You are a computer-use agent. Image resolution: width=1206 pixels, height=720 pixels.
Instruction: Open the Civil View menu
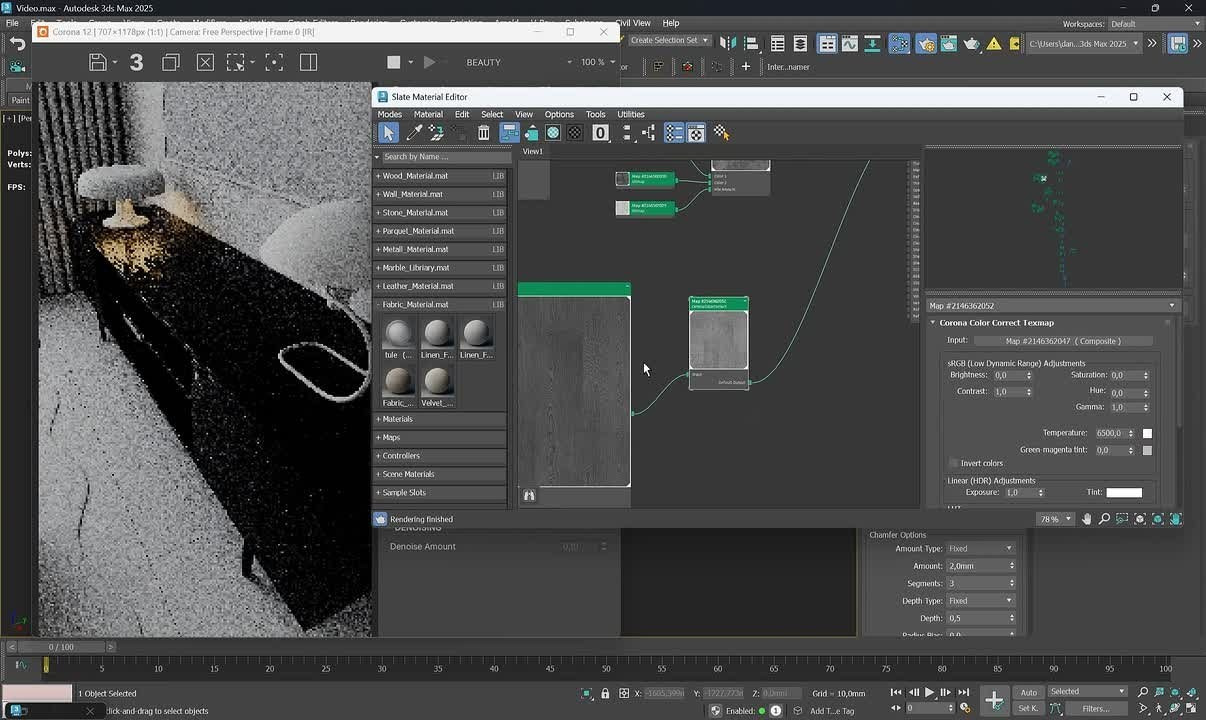634,22
